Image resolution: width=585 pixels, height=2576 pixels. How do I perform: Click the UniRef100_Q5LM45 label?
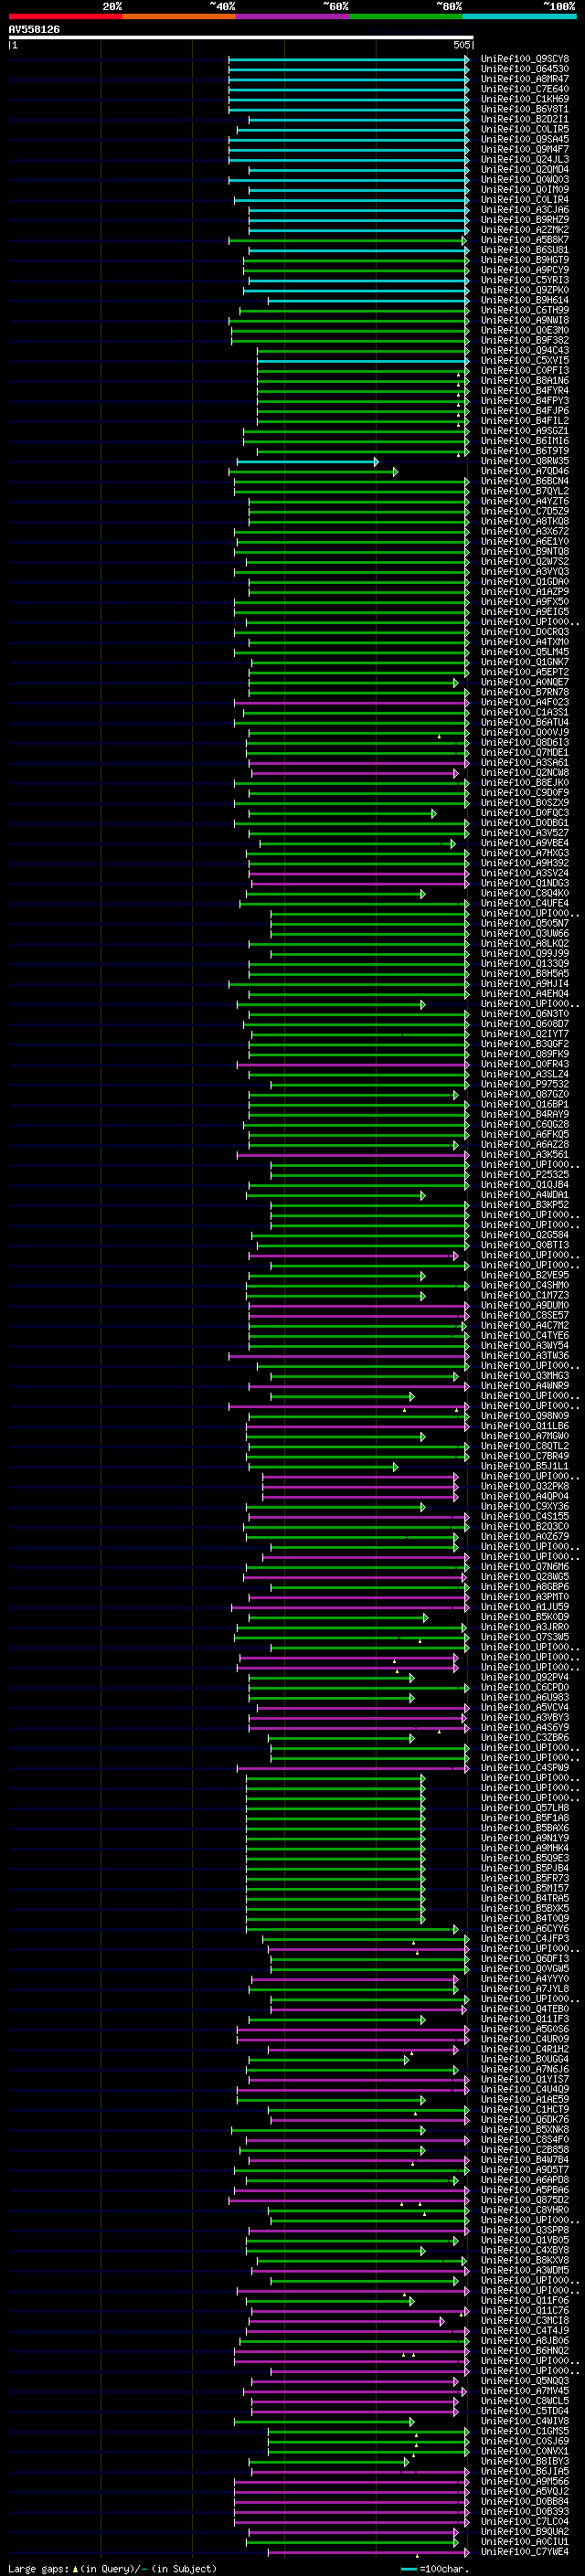coord(524,652)
